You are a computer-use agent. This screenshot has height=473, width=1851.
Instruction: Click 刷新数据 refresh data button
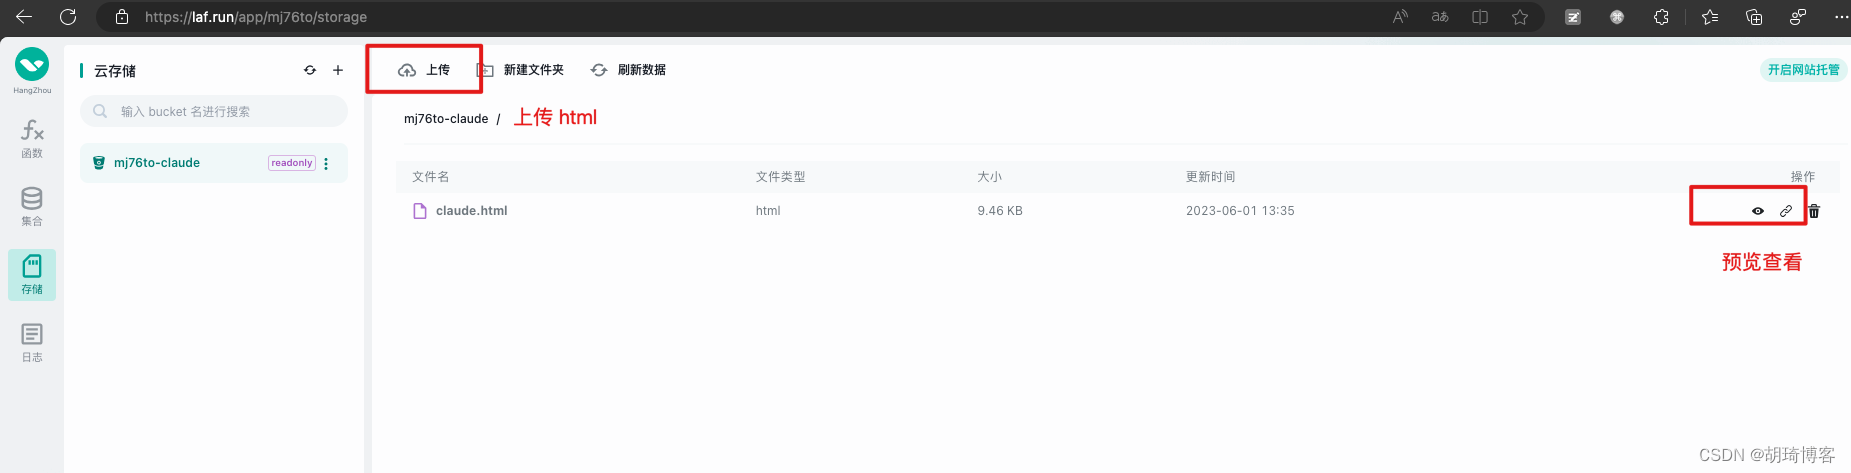[x=628, y=70]
